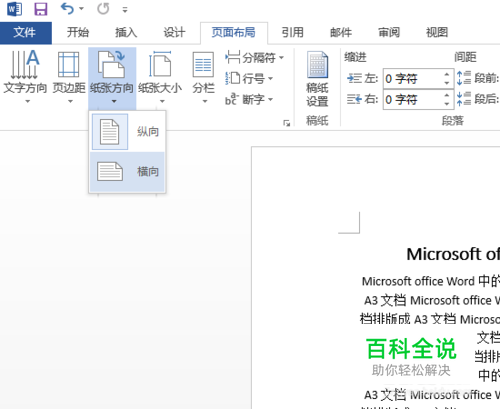Switch to the 审阅 tab
The width and height of the screenshot is (500, 409).
[389, 32]
